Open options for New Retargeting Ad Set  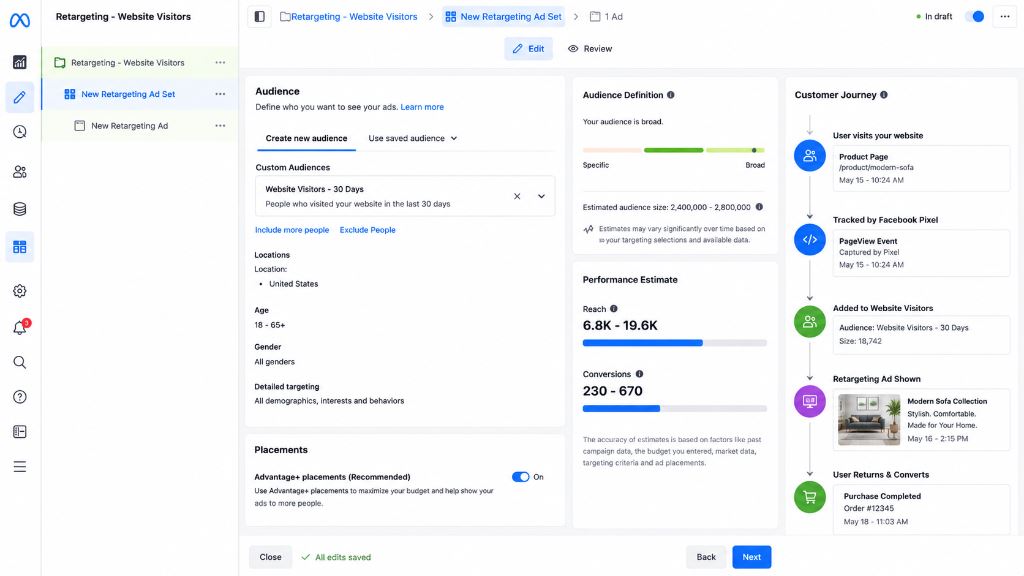(x=220, y=94)
